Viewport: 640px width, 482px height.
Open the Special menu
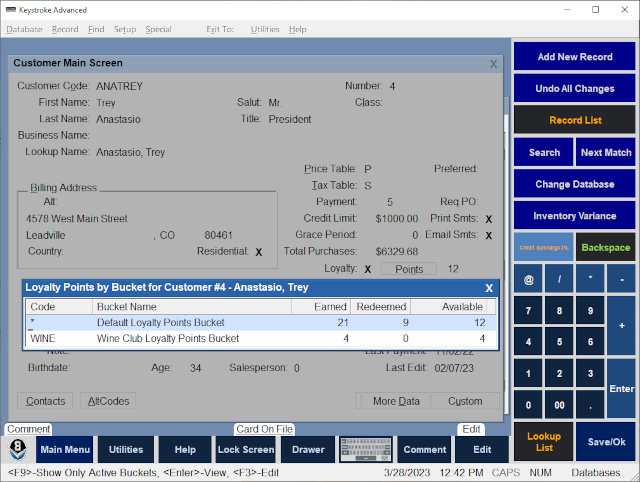point(158,29)
